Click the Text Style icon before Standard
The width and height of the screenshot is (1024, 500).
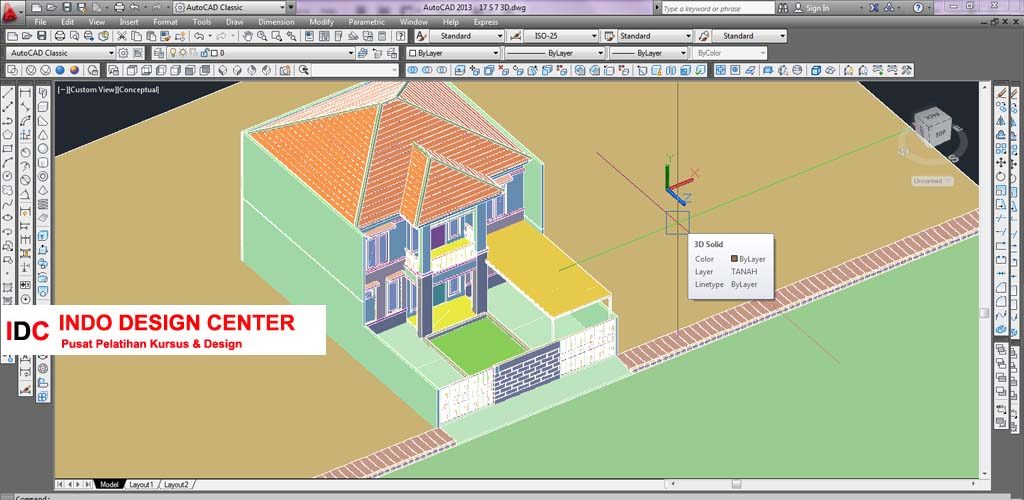[x=421, y=36]
